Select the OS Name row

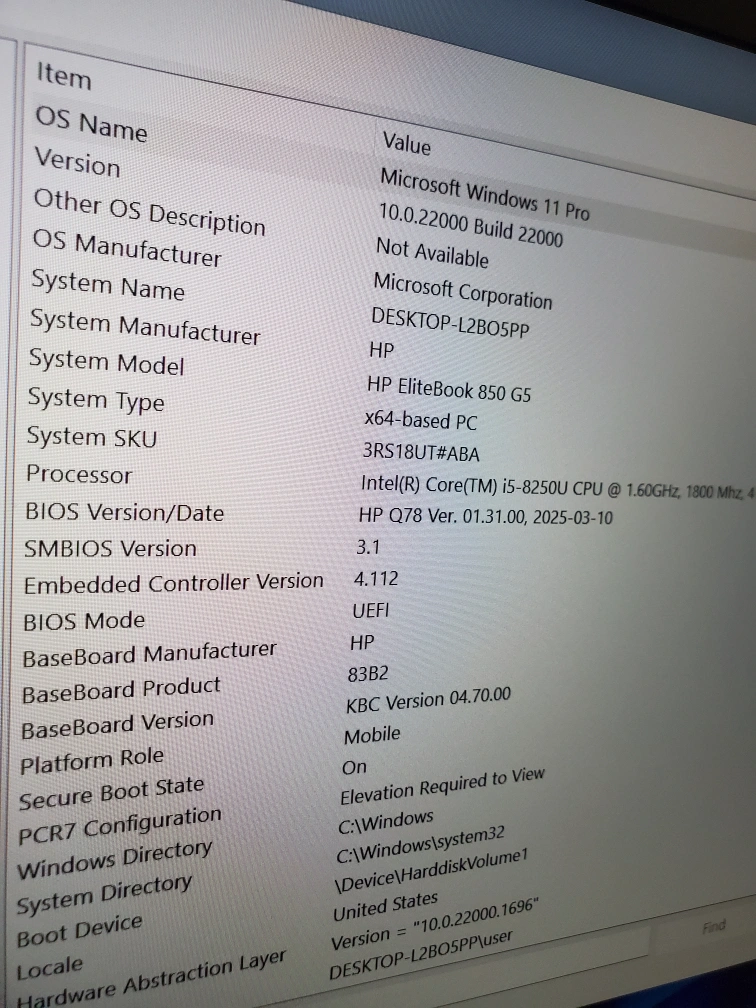(x=91, y=124)
